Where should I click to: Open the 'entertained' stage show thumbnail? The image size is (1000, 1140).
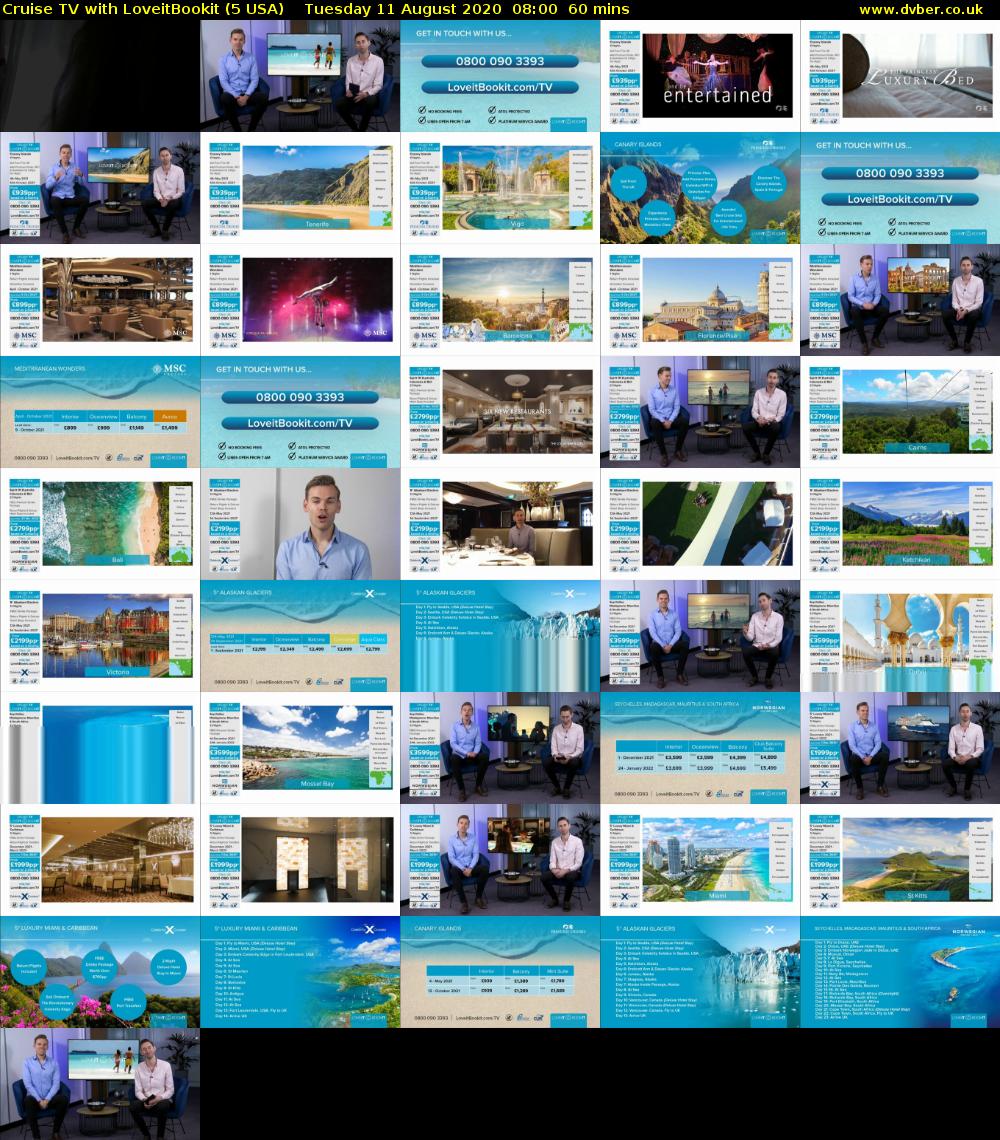point(700,76)
